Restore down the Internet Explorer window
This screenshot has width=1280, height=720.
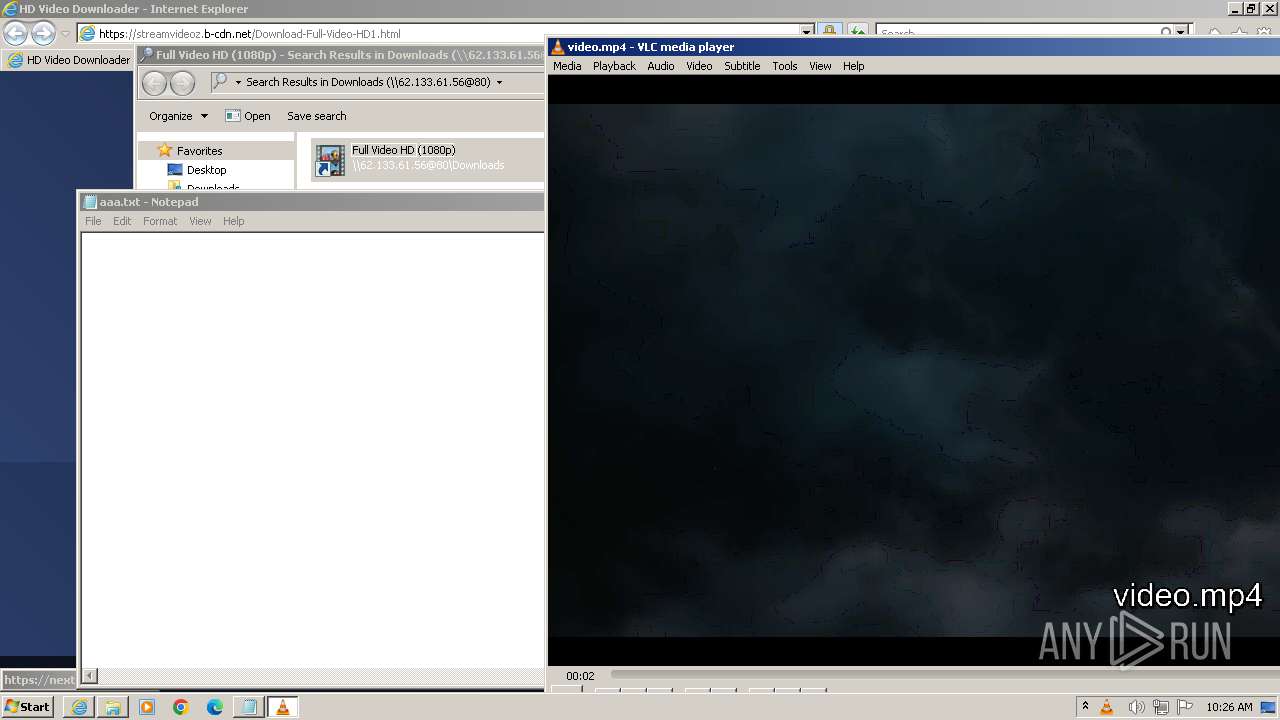coord(1250,8)
